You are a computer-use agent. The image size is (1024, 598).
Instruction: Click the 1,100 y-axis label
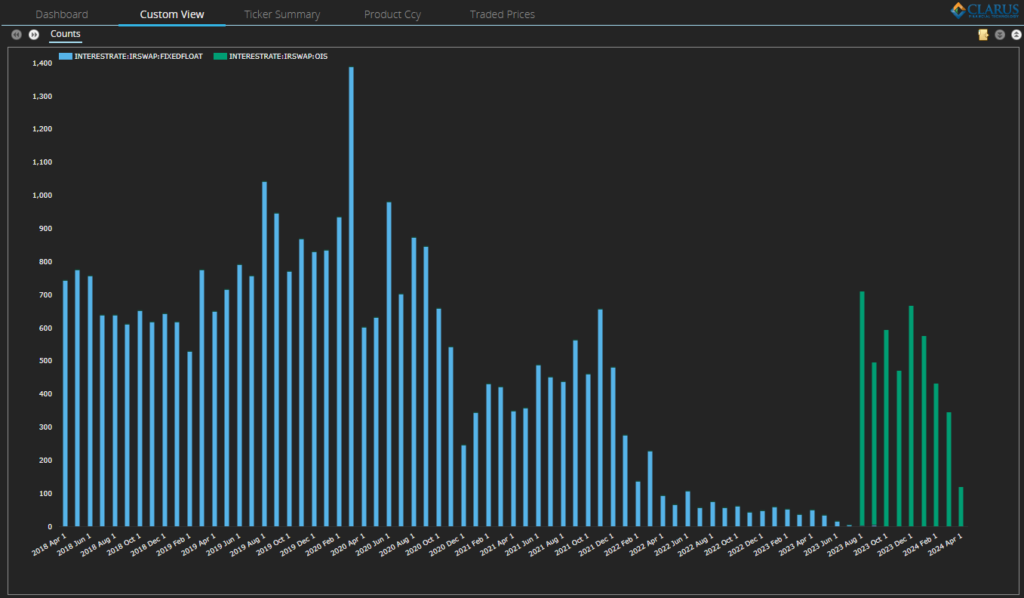point(42,162)
